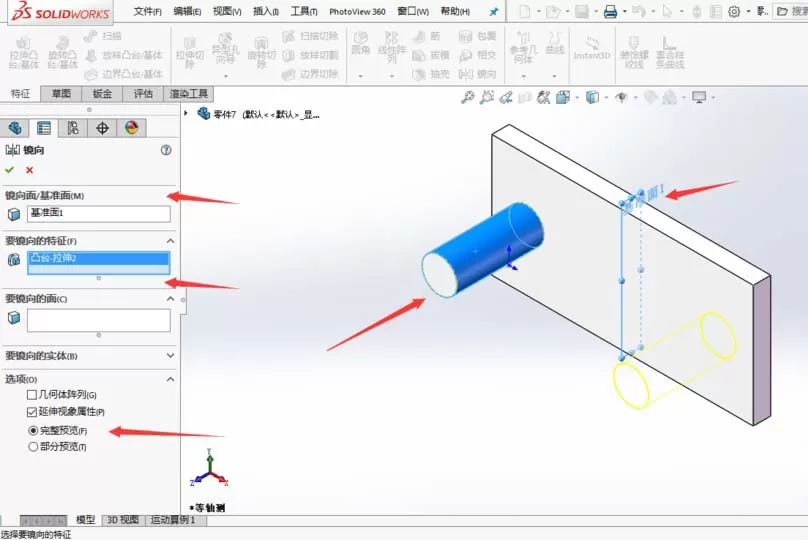Screen dimensions: 808x540
Task: Open the View Orientation dropdown arrow
Action: point(577,97)
